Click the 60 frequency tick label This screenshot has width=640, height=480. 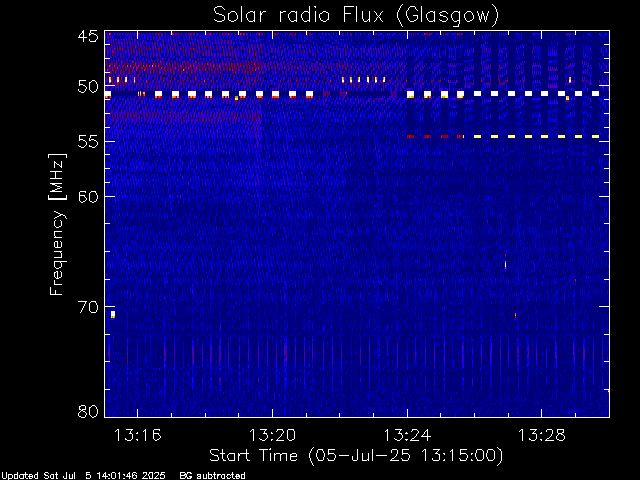point(88,196)
